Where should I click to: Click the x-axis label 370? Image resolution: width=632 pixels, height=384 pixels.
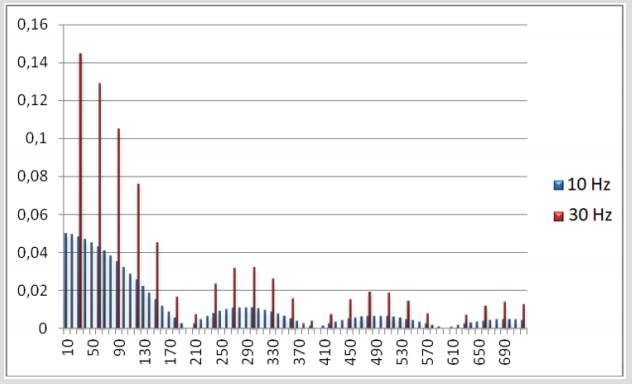point(299,351)
